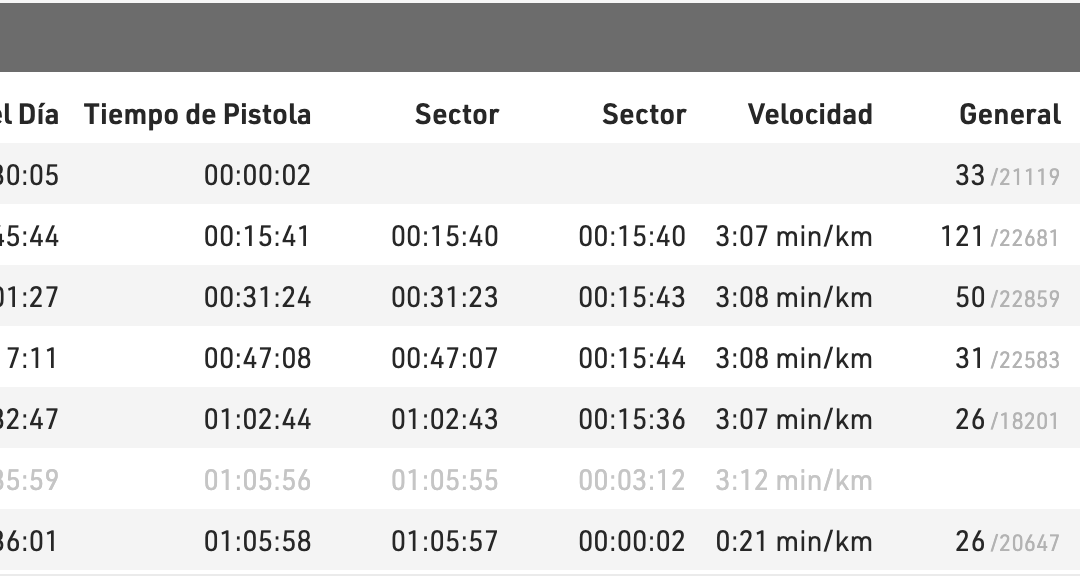Click the left Sector column header

457,115
